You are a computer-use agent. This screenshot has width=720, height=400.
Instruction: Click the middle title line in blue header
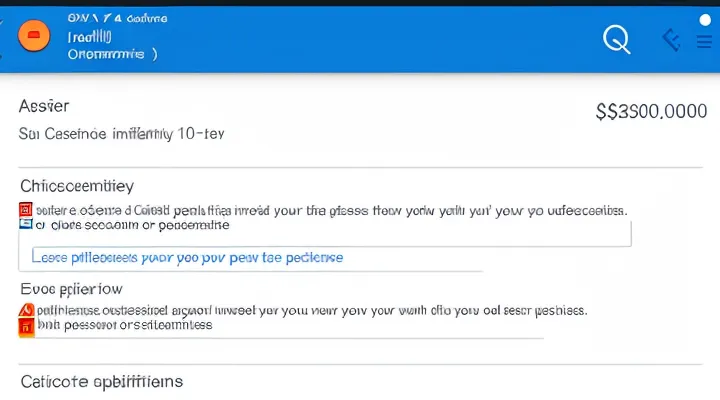89,37
